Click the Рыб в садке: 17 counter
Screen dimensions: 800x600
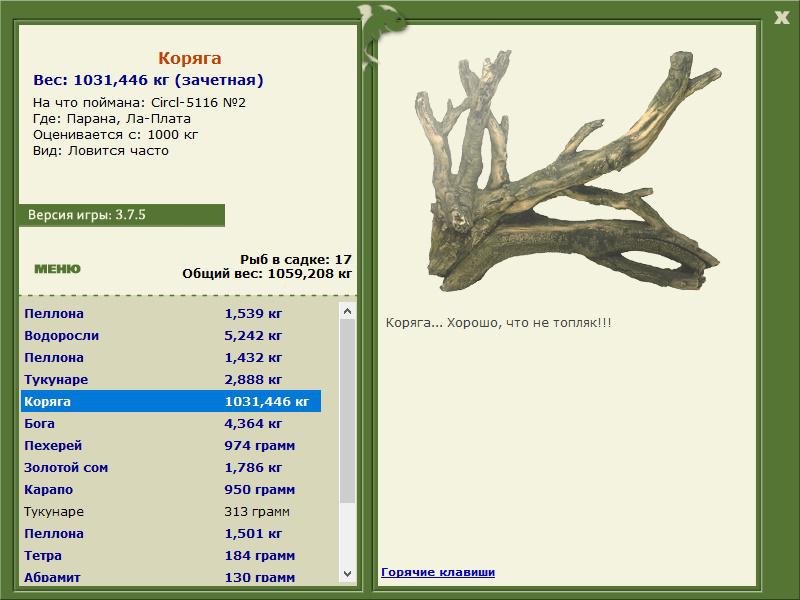pyautogui.click(x=296, y=260)
